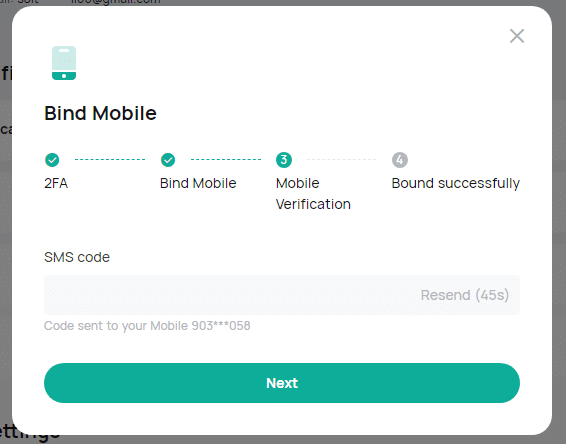The height and width of the screenshot is (444, 566).
Task: Click the 2FA step label
Action: tap(56, 183)
